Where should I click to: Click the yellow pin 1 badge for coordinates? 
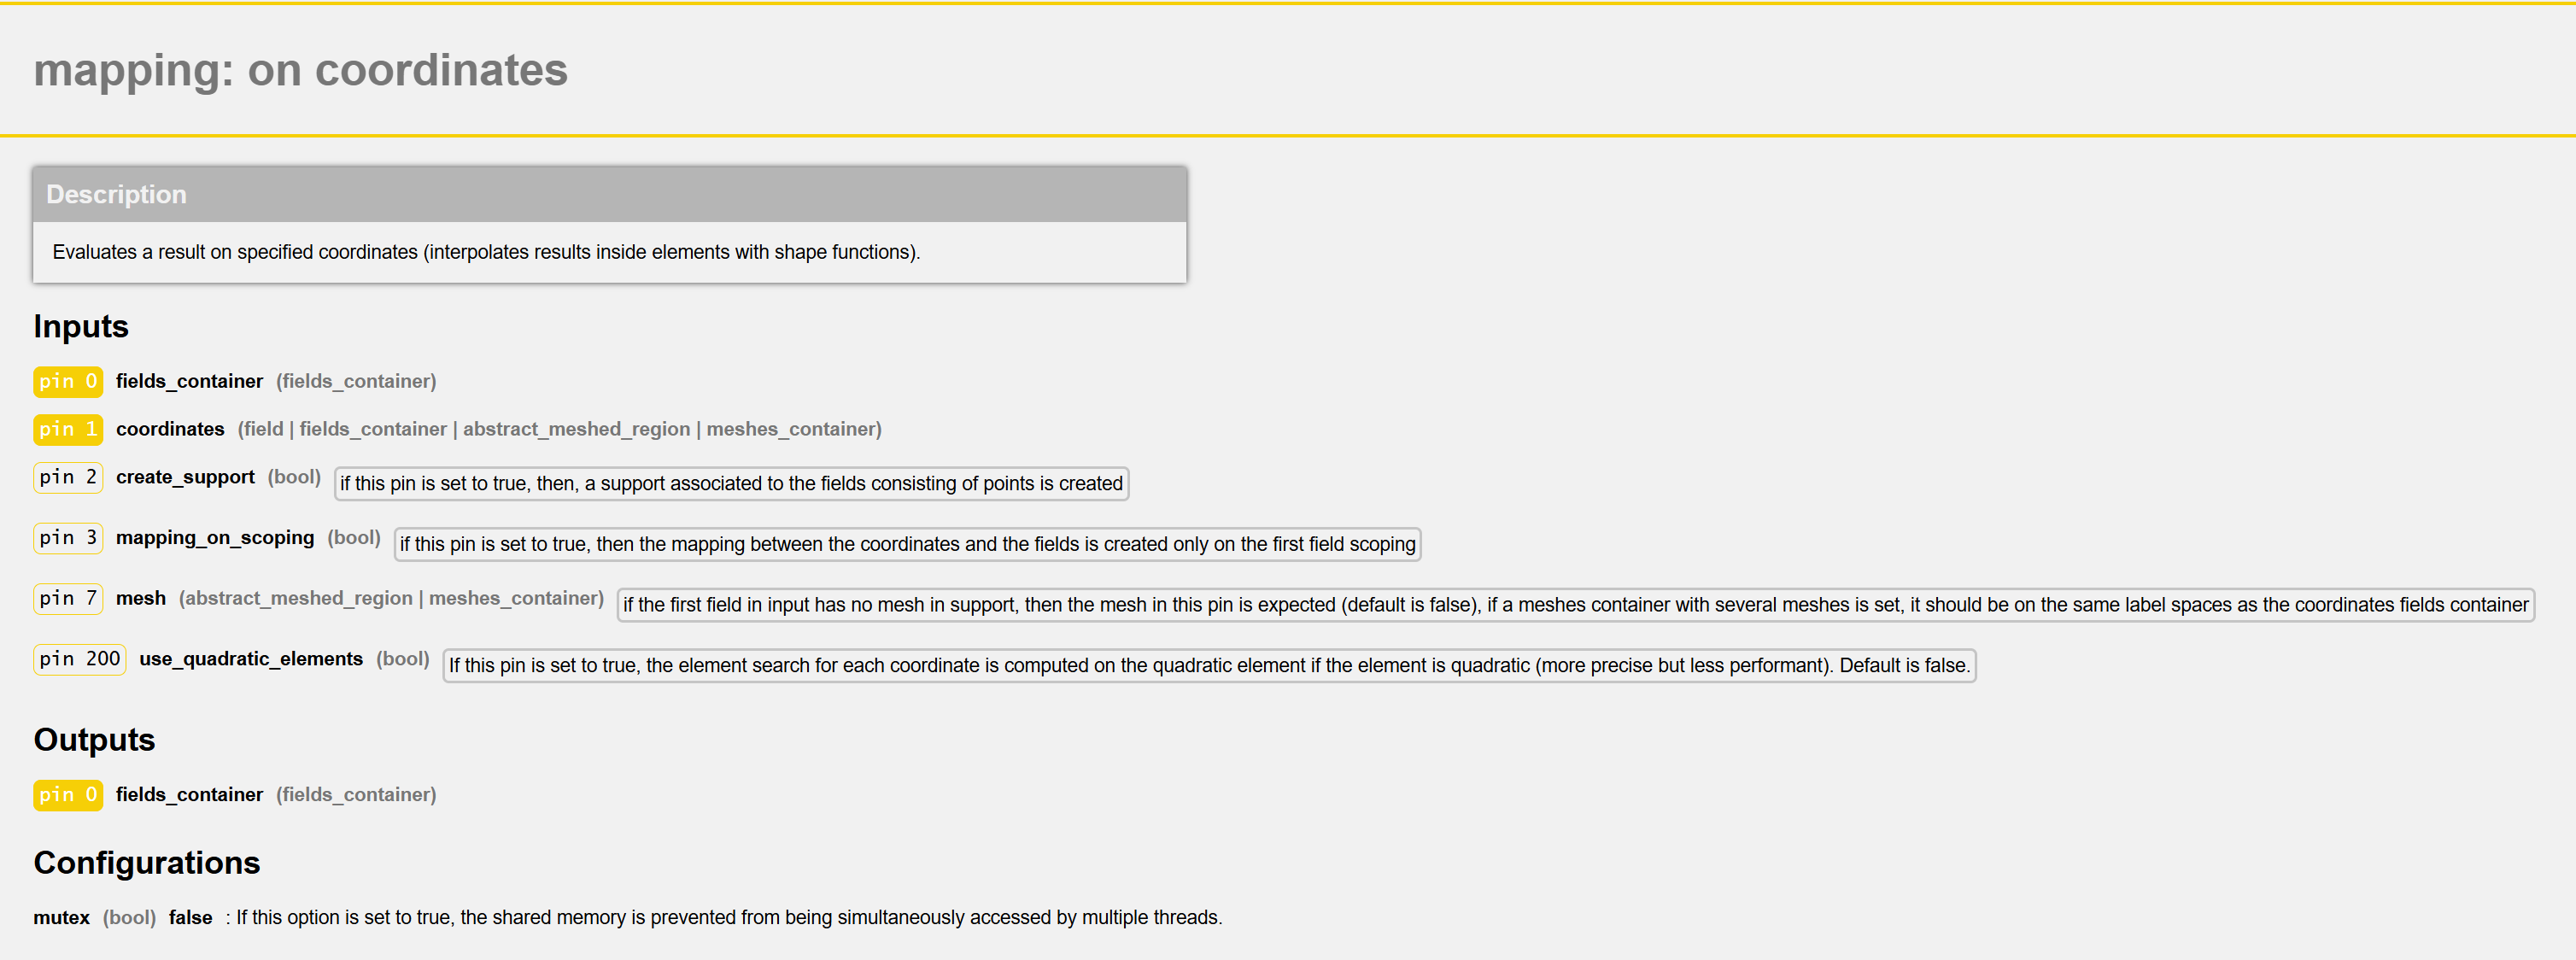[68, 429]
